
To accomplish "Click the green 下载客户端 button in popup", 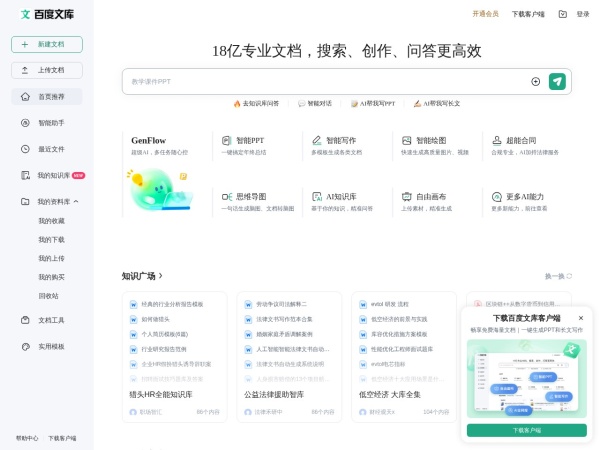I will tap(527, 430).
